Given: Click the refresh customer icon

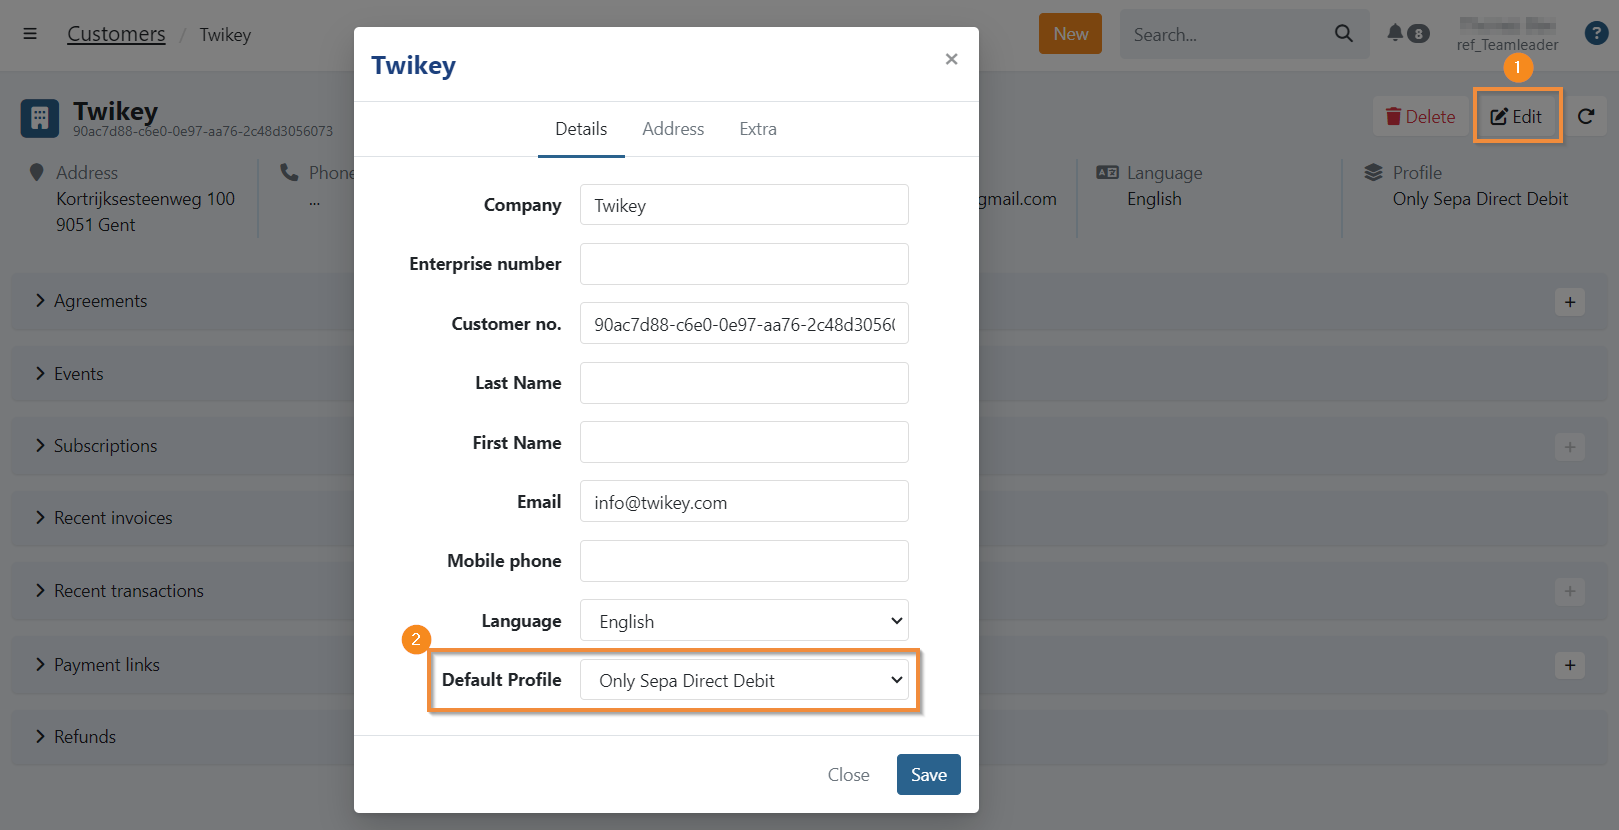Looking at the screenshot, I should coord(1586,117).
